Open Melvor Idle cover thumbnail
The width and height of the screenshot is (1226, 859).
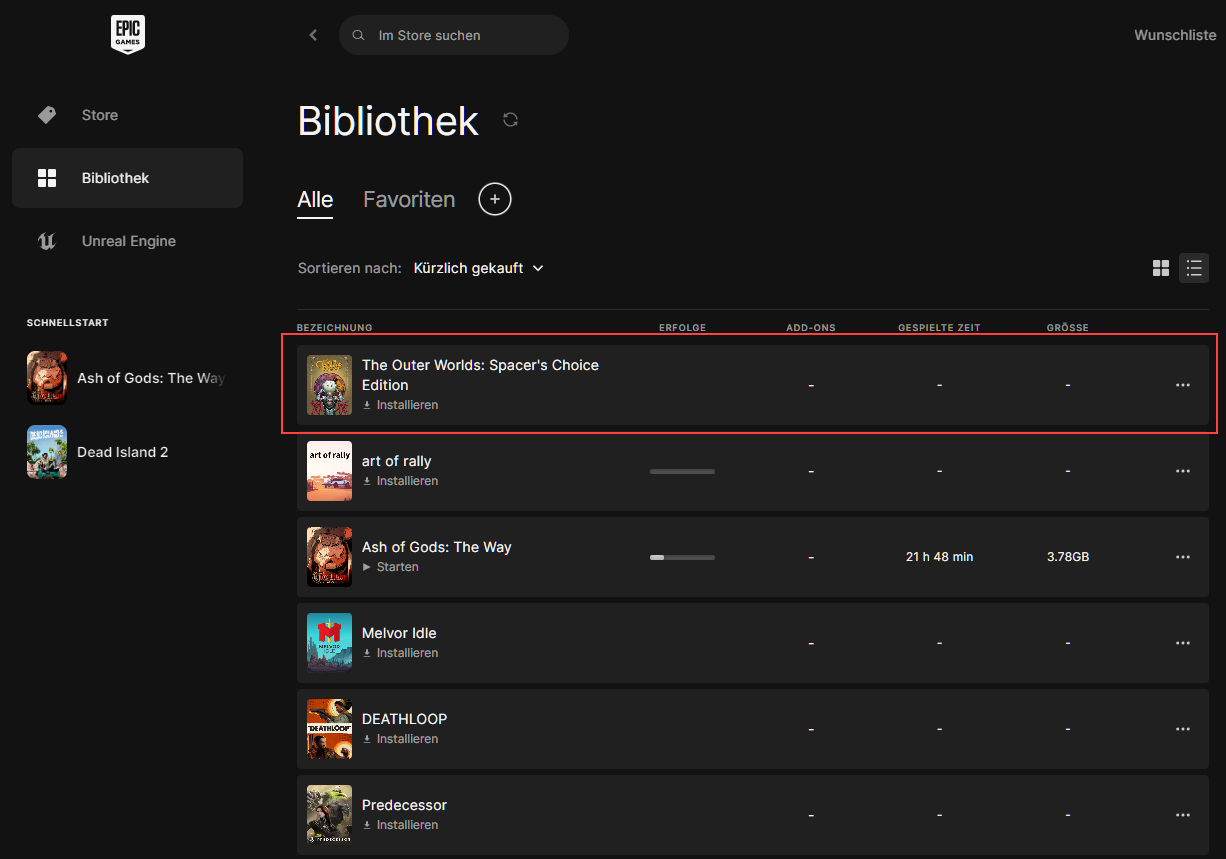click(329, 643)
